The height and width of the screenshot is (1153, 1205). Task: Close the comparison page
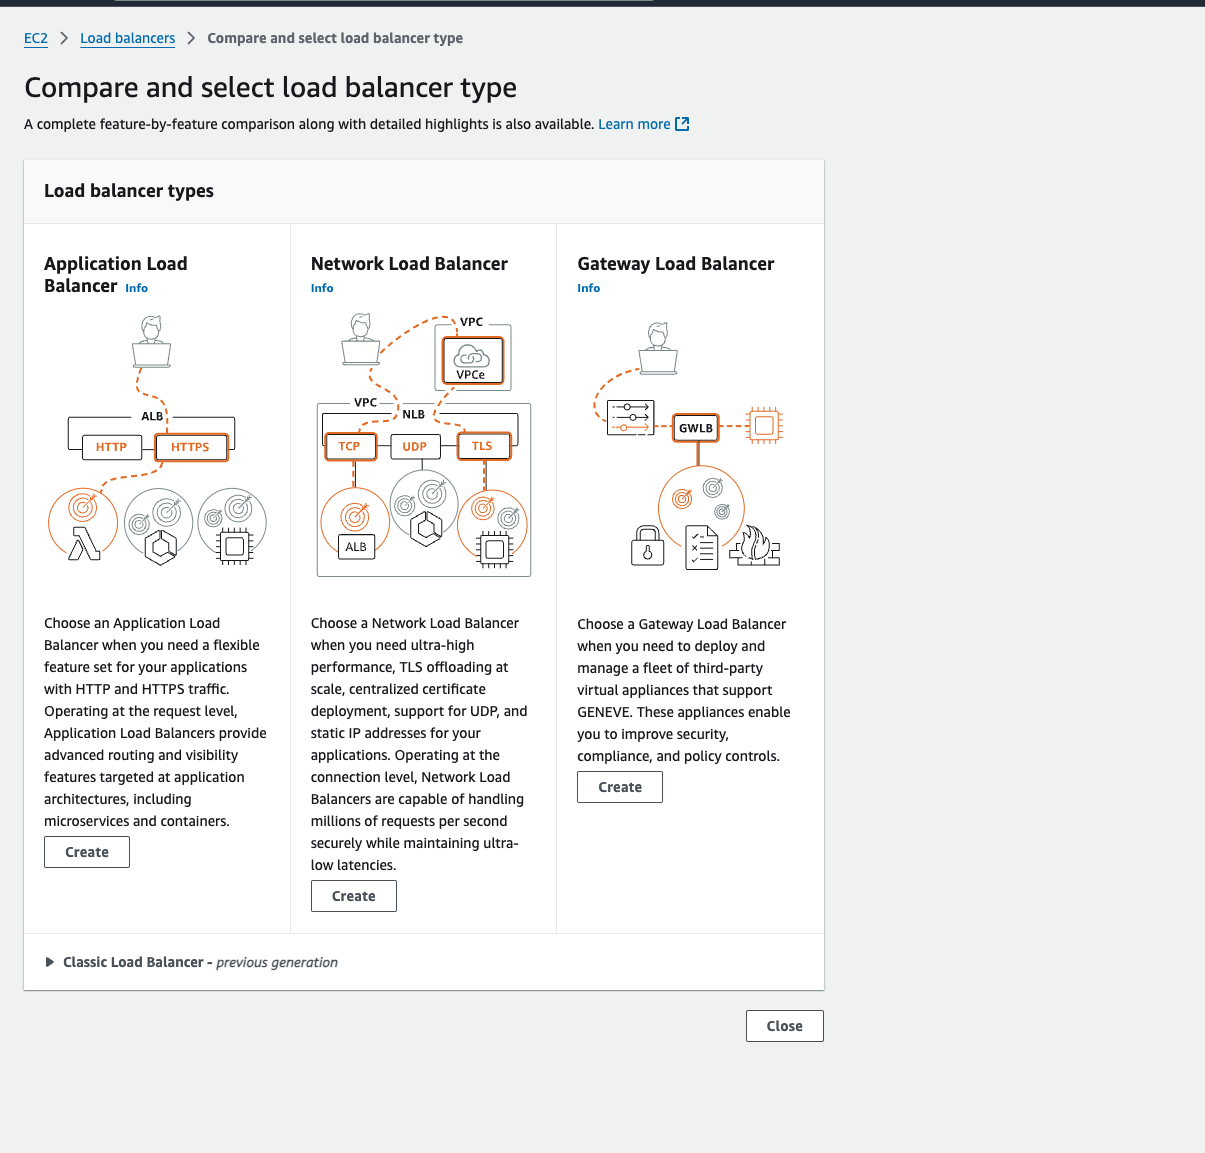[x=785, y=1026]
